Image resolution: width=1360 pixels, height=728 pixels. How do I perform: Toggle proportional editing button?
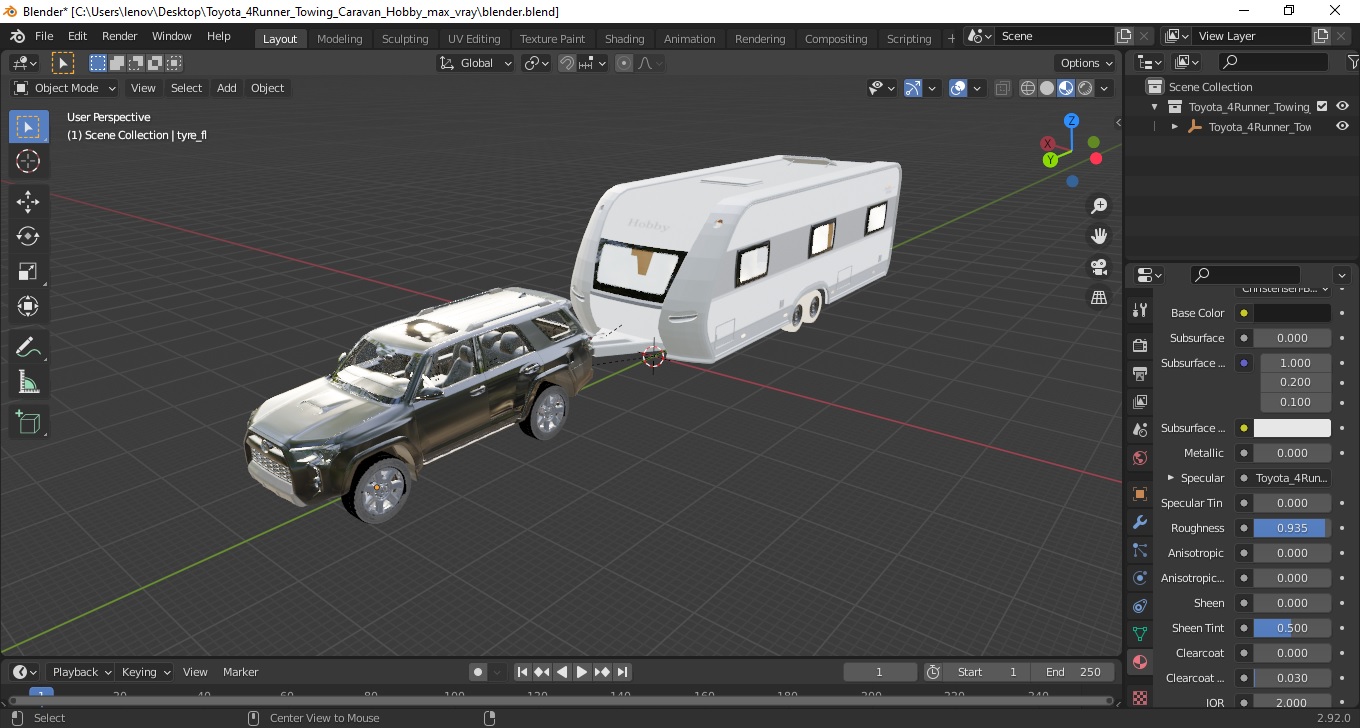pos(624,63)
